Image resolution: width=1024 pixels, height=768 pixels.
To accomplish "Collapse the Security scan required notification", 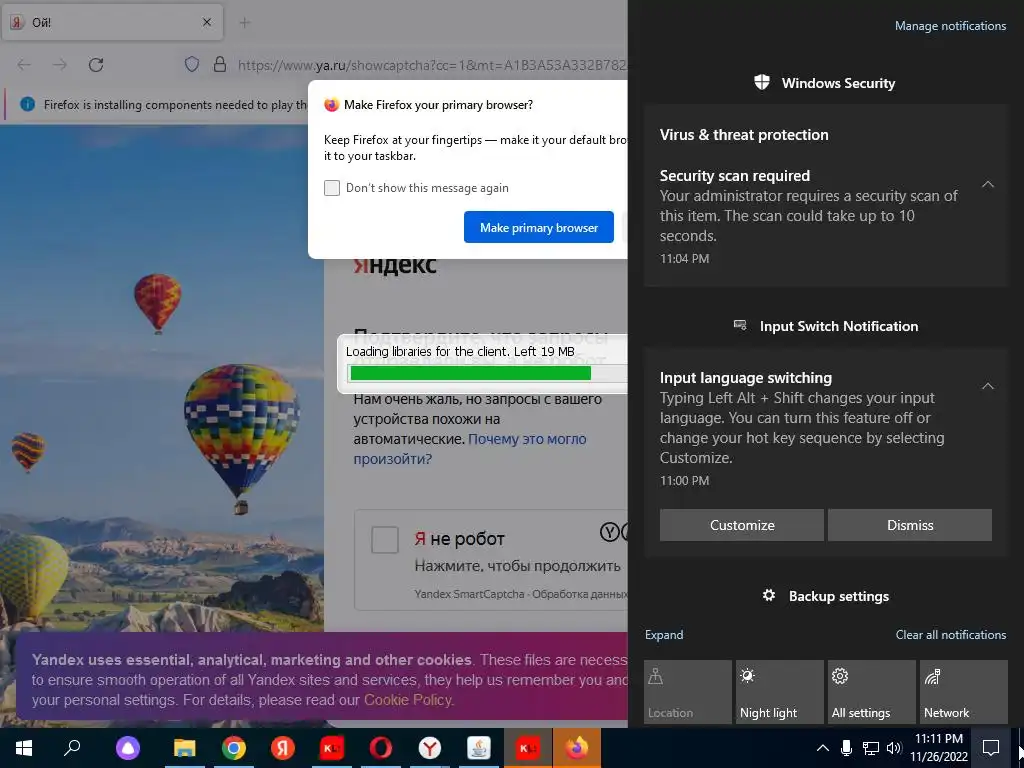I will [x=988, y=184].
